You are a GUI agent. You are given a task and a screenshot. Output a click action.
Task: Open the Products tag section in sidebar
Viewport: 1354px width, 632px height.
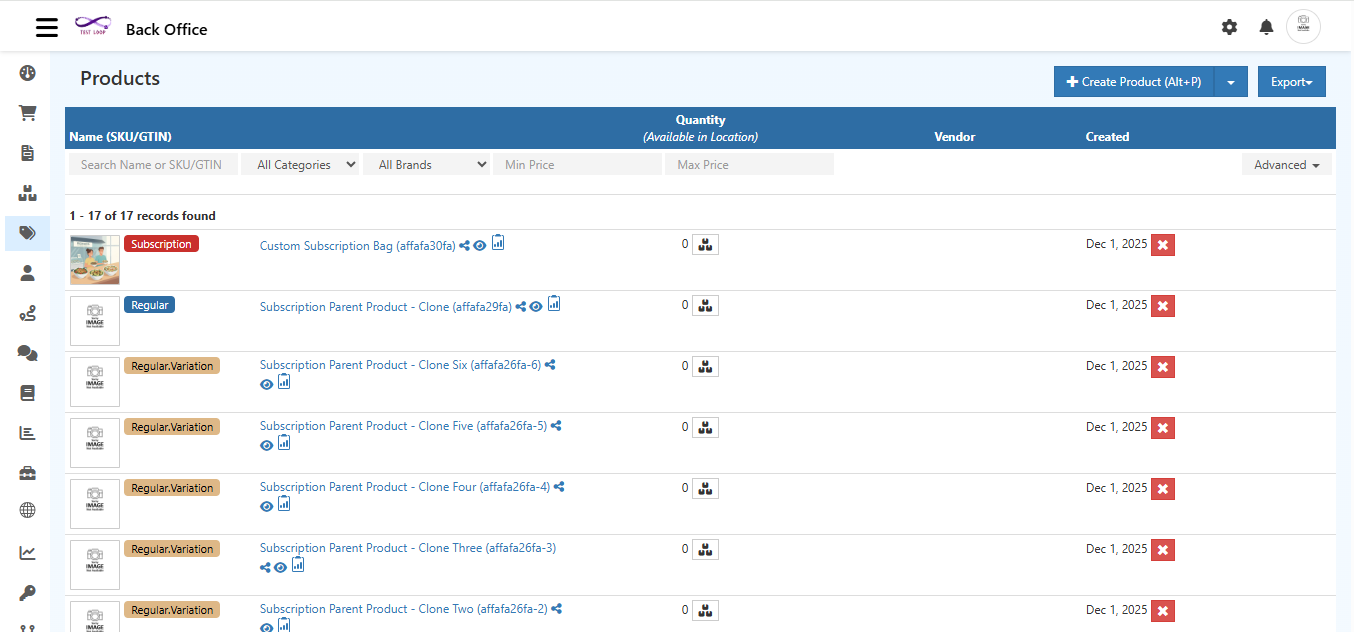27,232
